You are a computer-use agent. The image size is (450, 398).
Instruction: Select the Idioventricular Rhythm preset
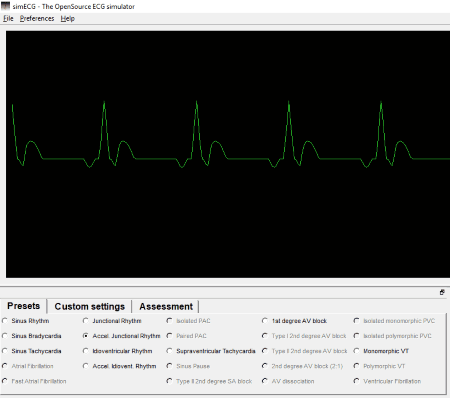click(x=117, y=351)
